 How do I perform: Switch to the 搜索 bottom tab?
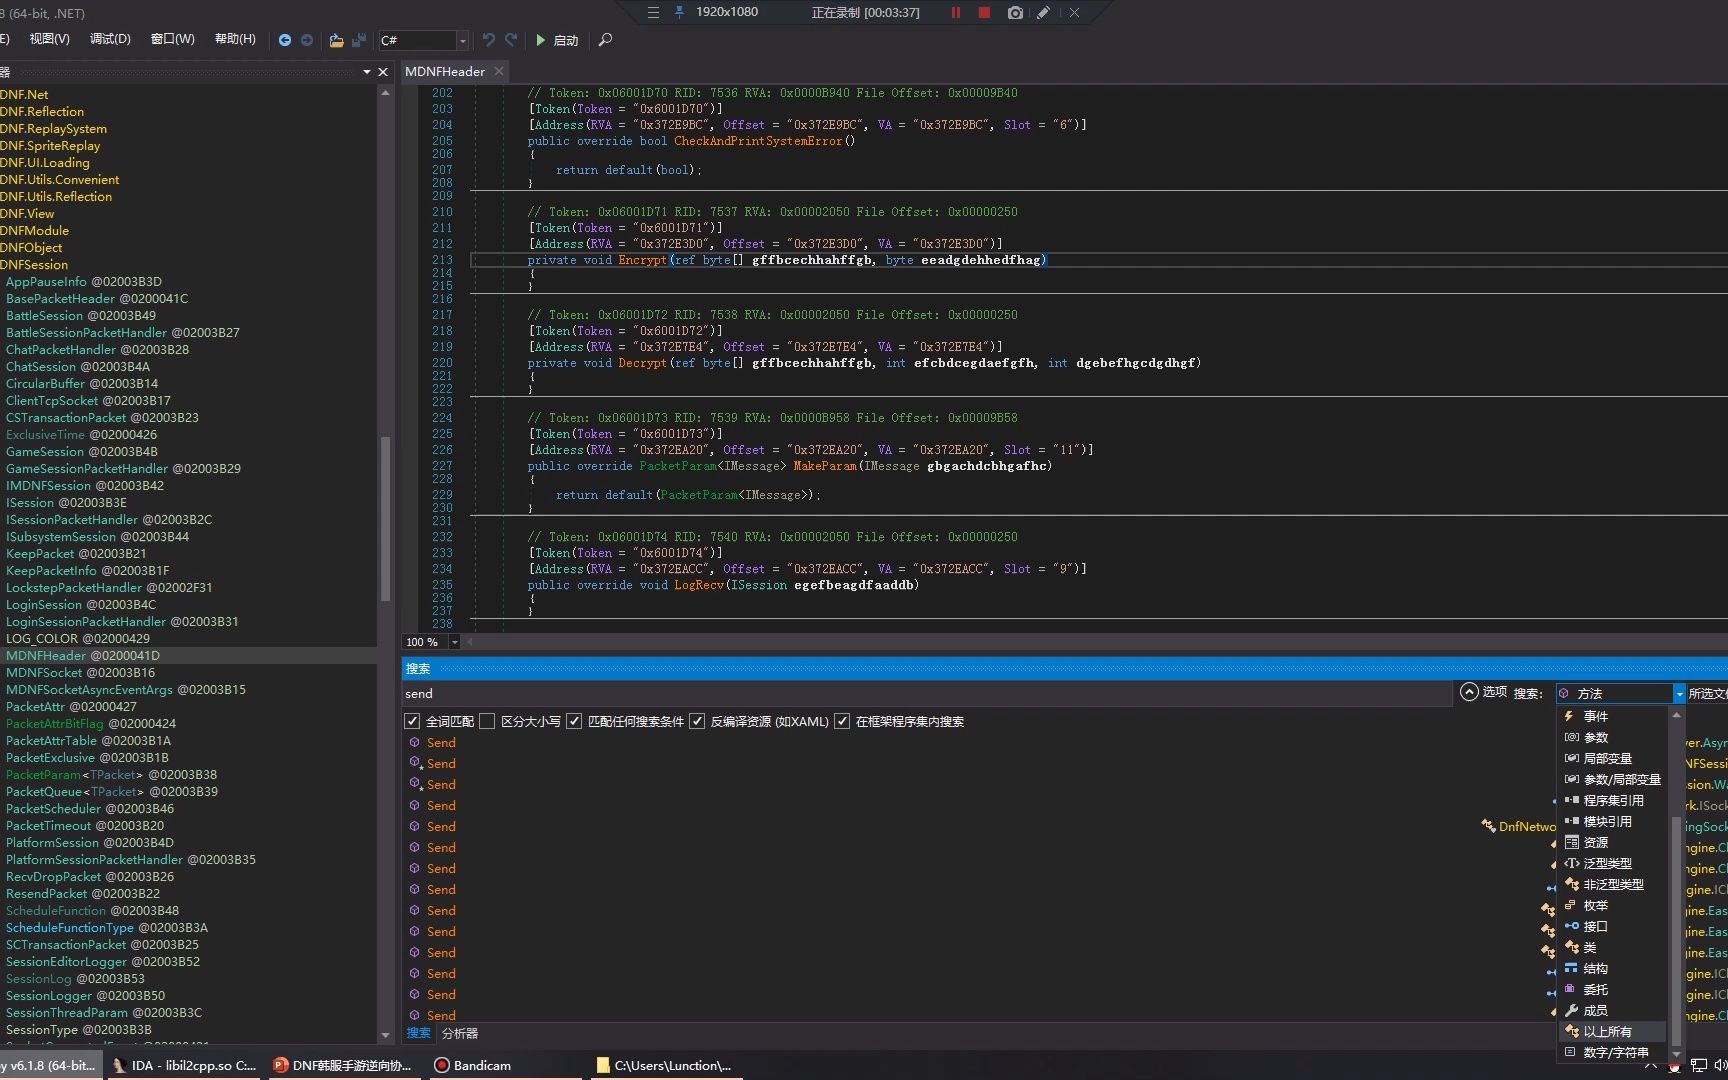pos(418,1033)
